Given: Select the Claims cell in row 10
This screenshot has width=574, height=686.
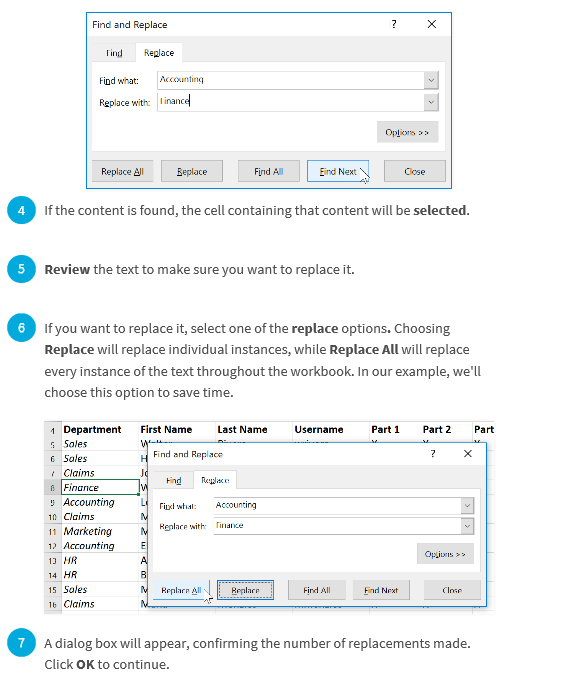Looking at the screenshot, I should [x=100, y=516].
